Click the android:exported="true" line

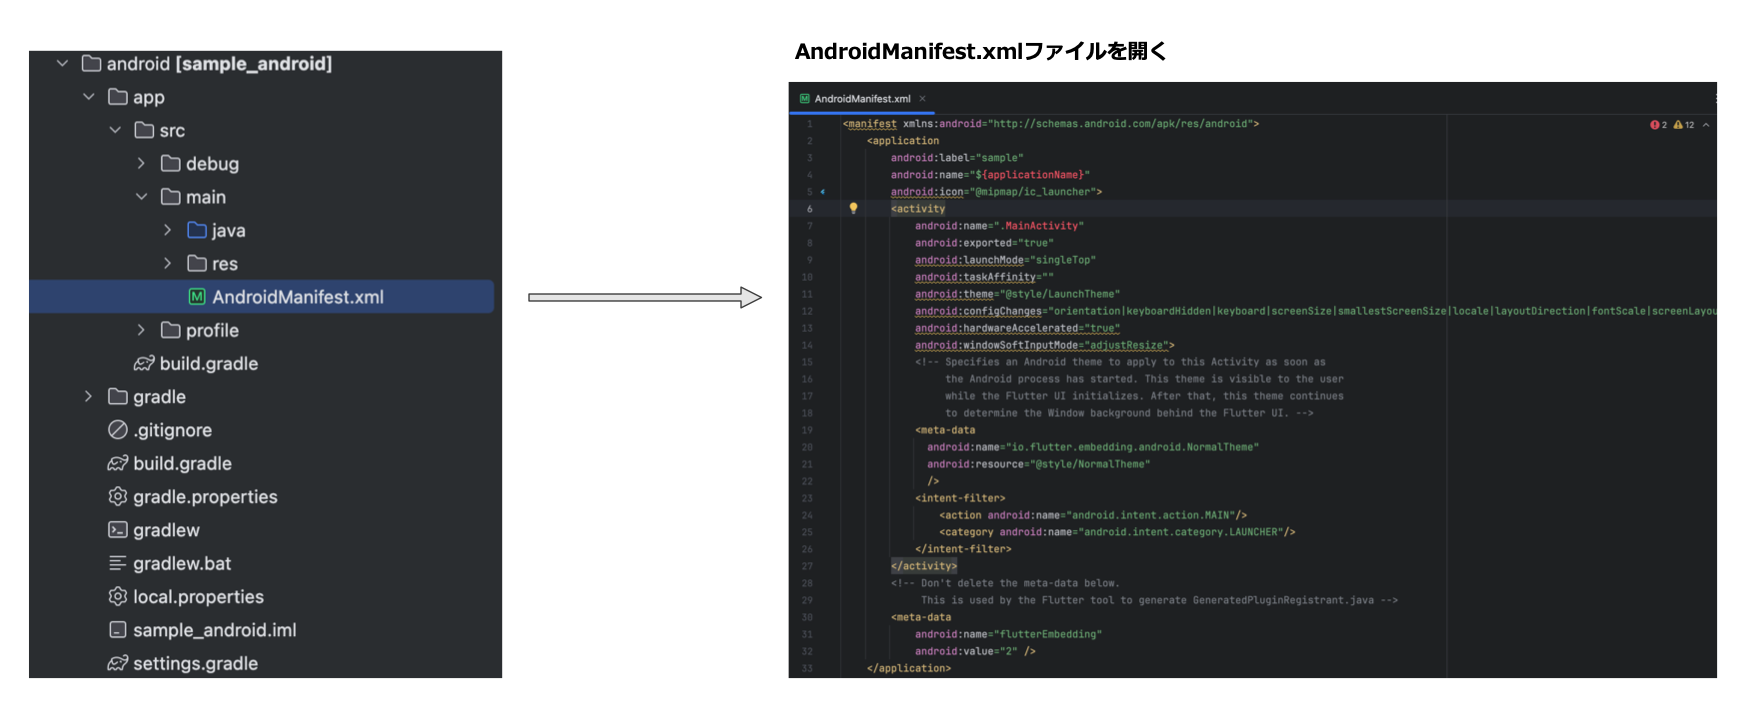pos(984,243)
